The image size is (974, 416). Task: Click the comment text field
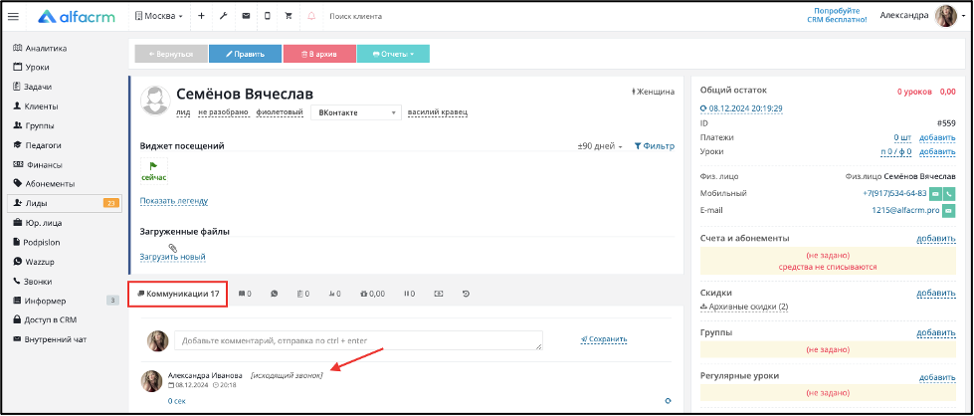pos(358,340)
